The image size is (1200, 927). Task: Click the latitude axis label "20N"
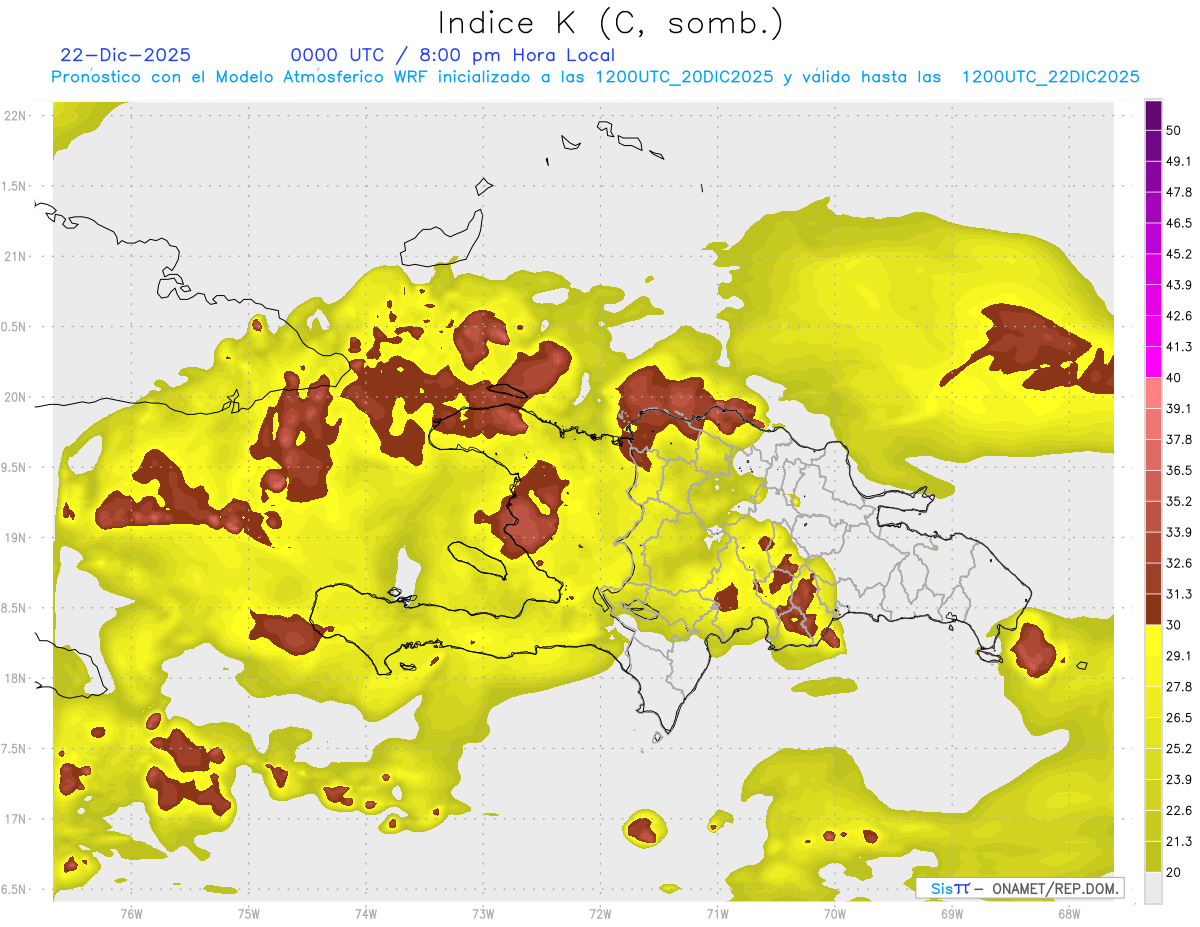click(14, 398)
